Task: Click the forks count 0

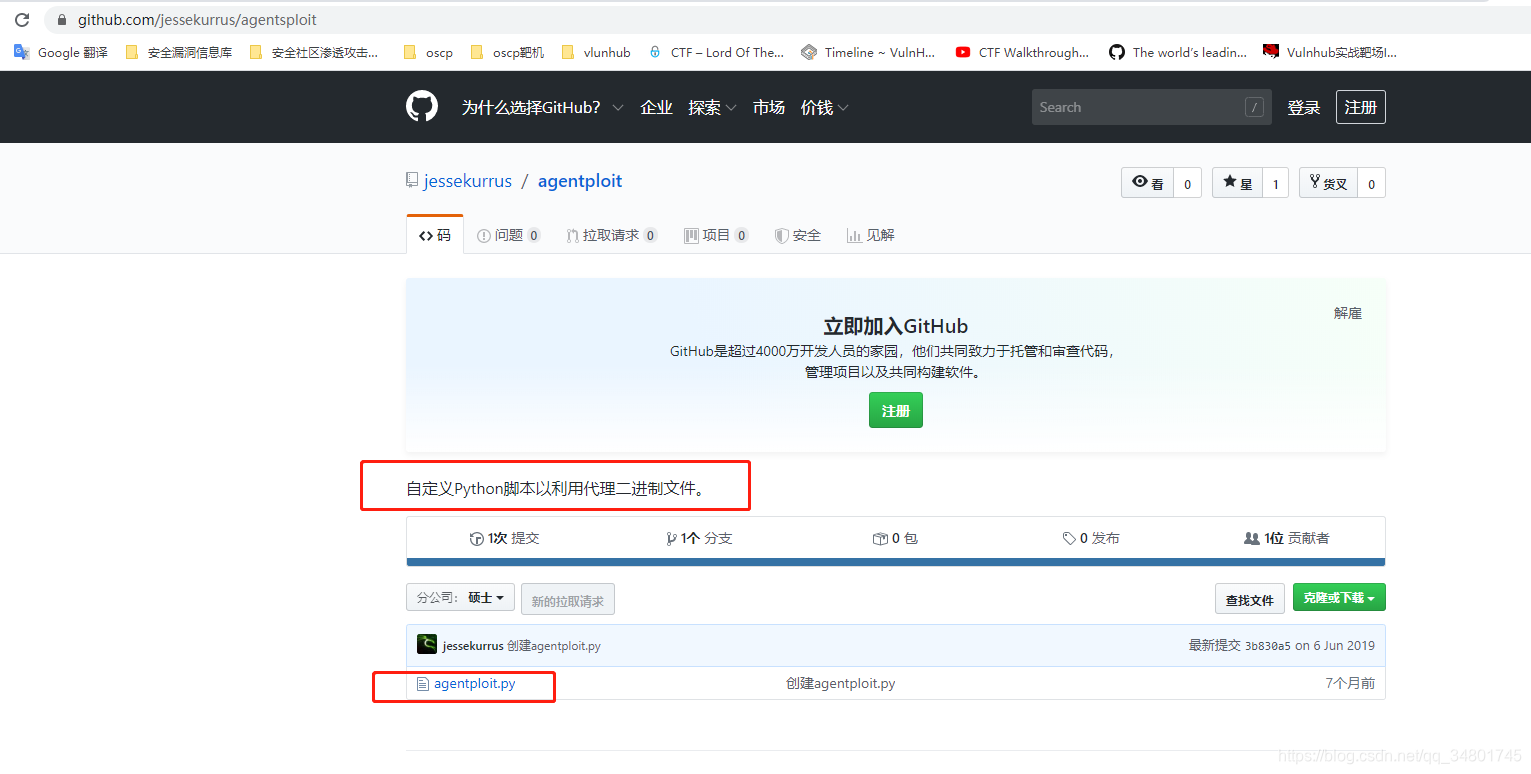Action: click(1371, 183)
